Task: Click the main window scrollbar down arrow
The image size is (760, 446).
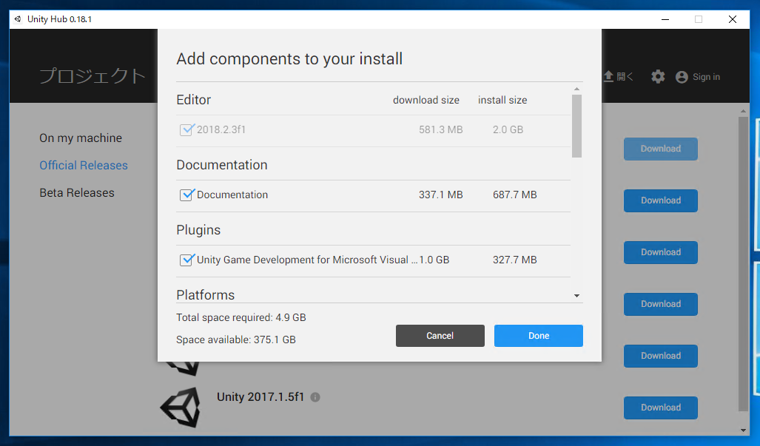Action: click(743, 430)
